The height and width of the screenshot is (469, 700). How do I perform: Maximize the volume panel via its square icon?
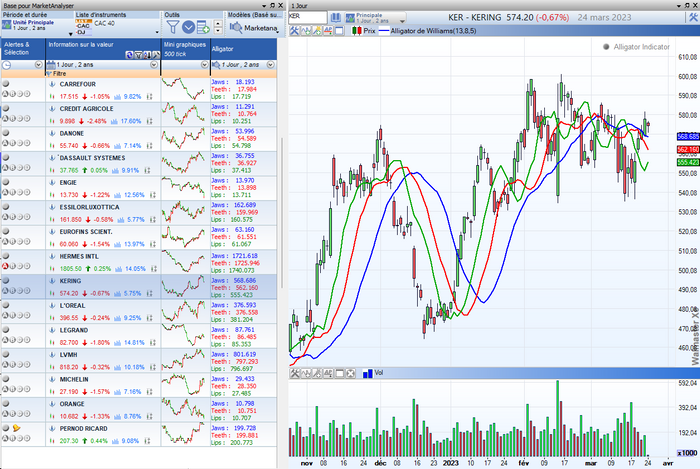[339, 373]
